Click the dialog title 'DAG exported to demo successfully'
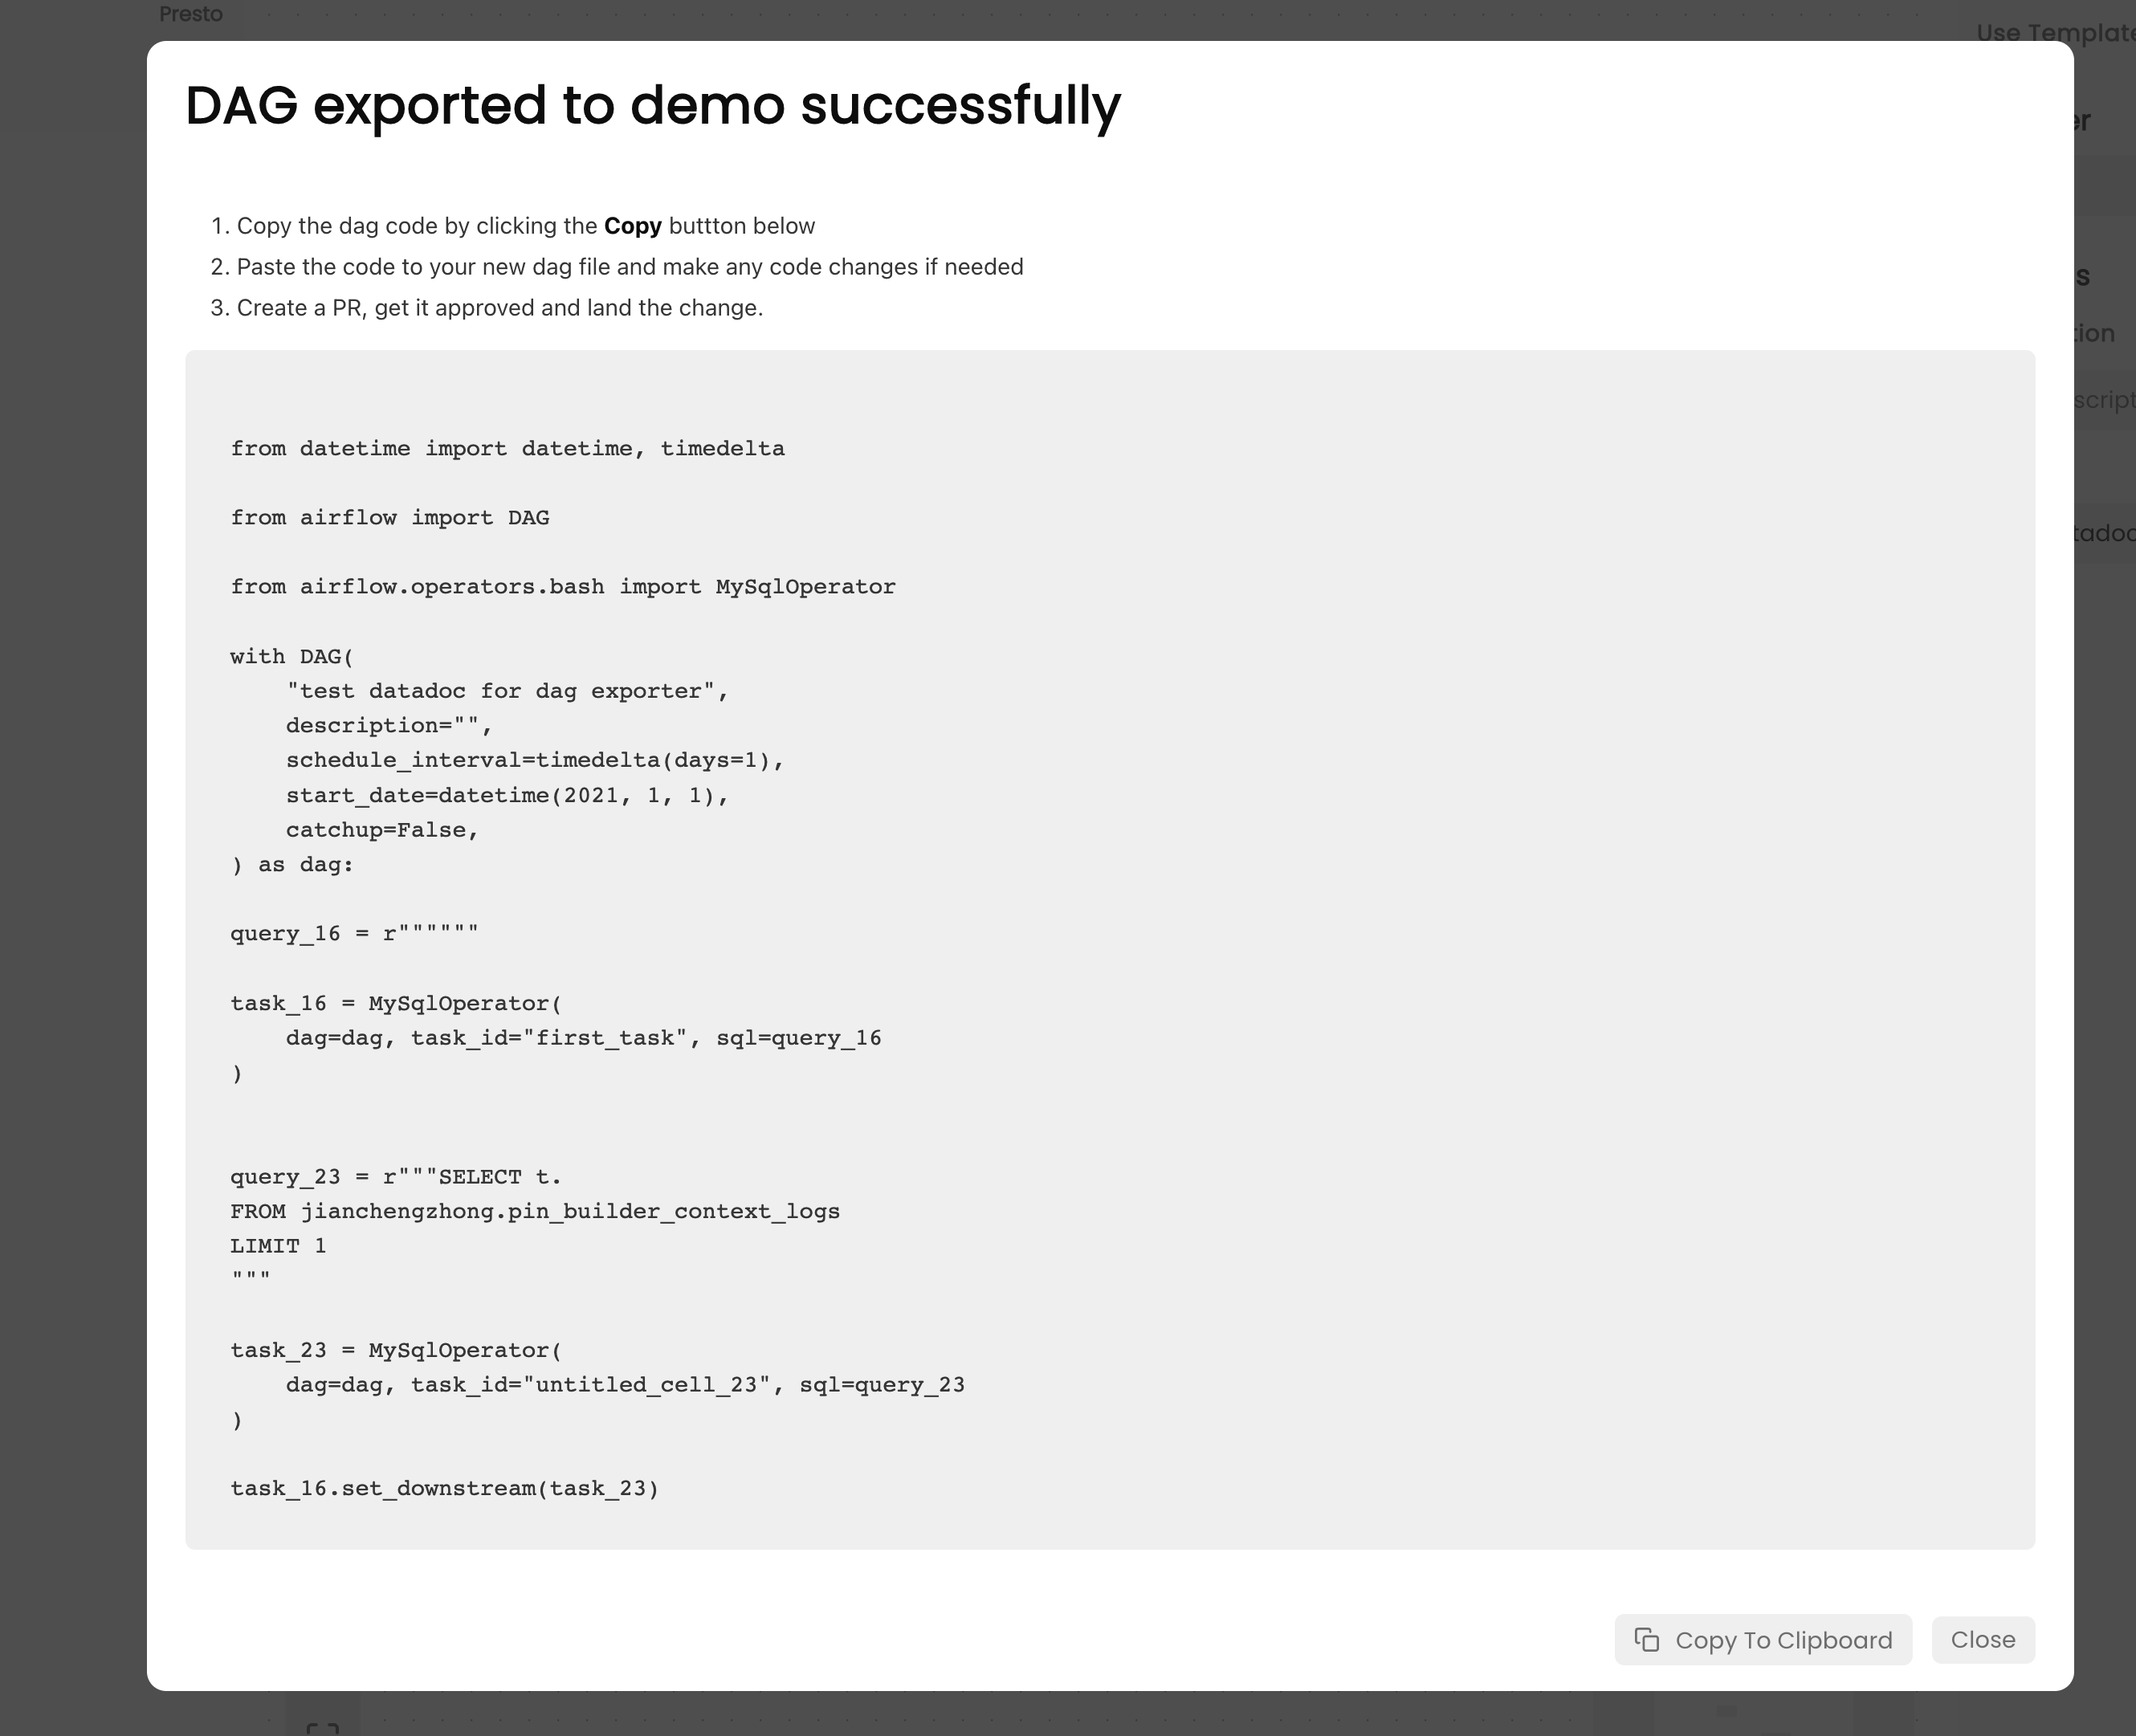Screen dimensions: 2136x1736 pyautogui.click(x=653, y=105)
